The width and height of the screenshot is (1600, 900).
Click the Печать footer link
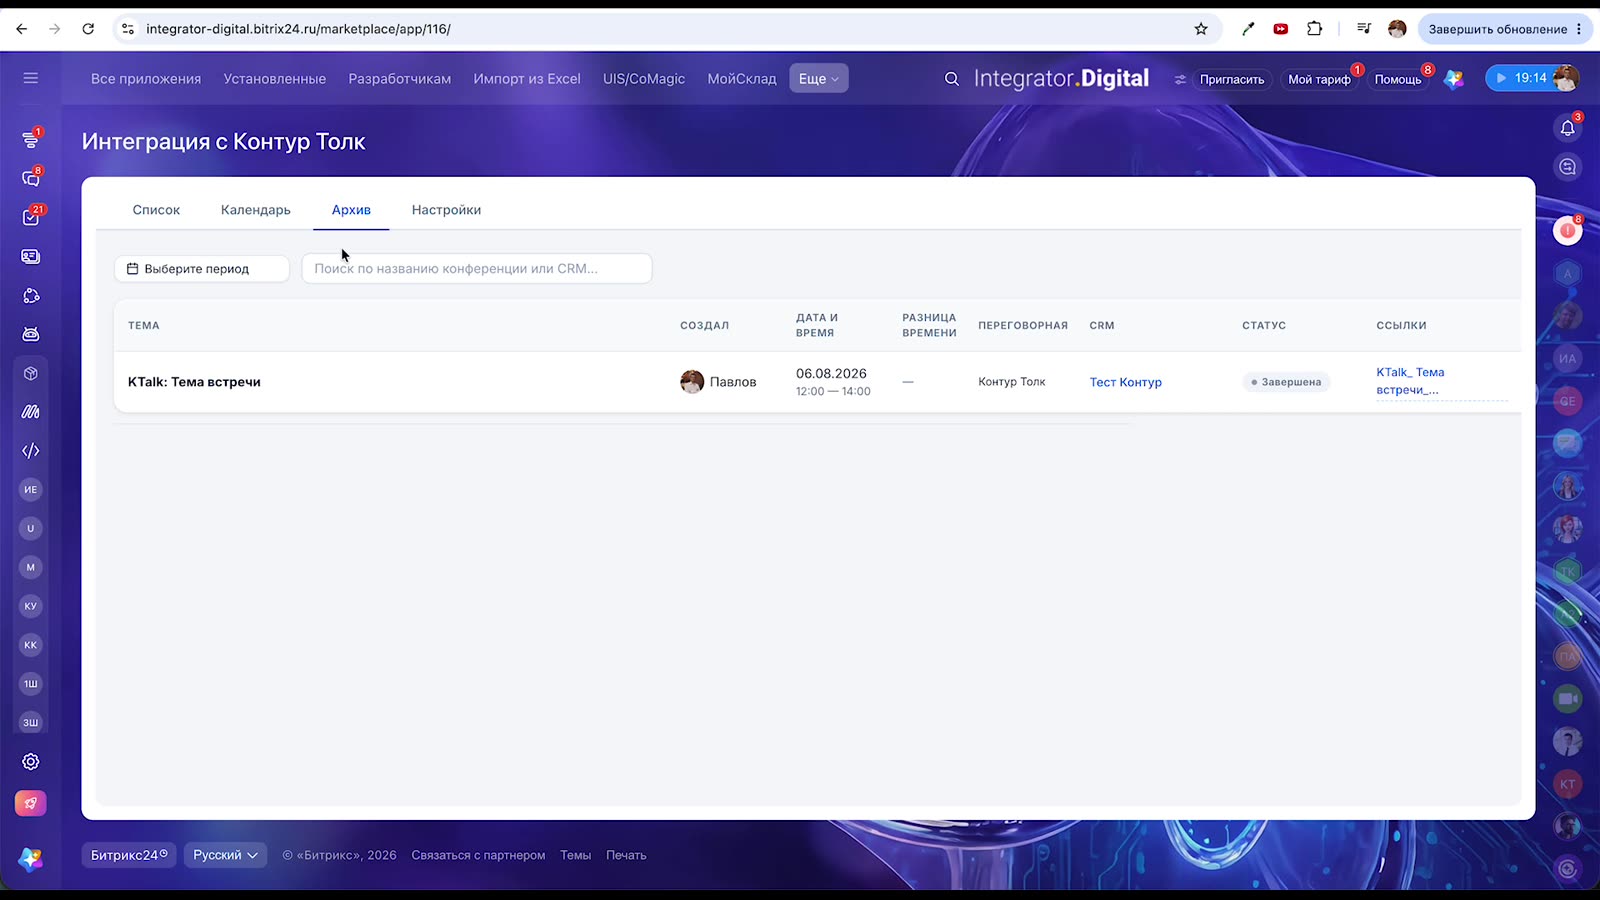click(626, 855)
